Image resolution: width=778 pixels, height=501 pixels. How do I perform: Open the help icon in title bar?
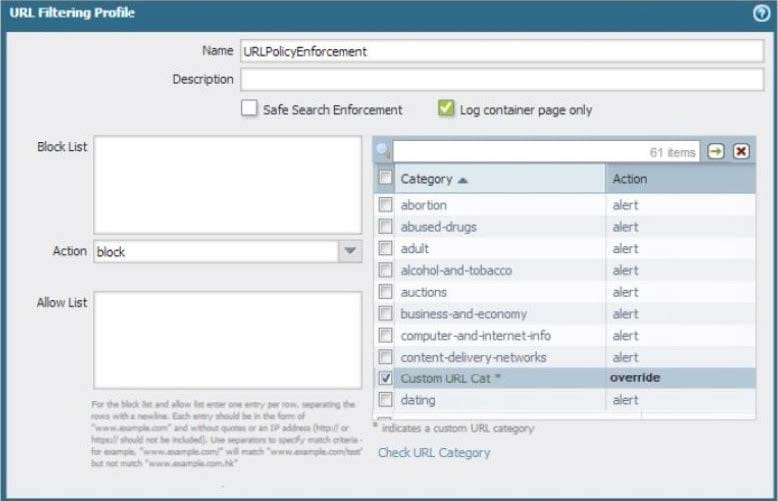(x=761, y=13)
